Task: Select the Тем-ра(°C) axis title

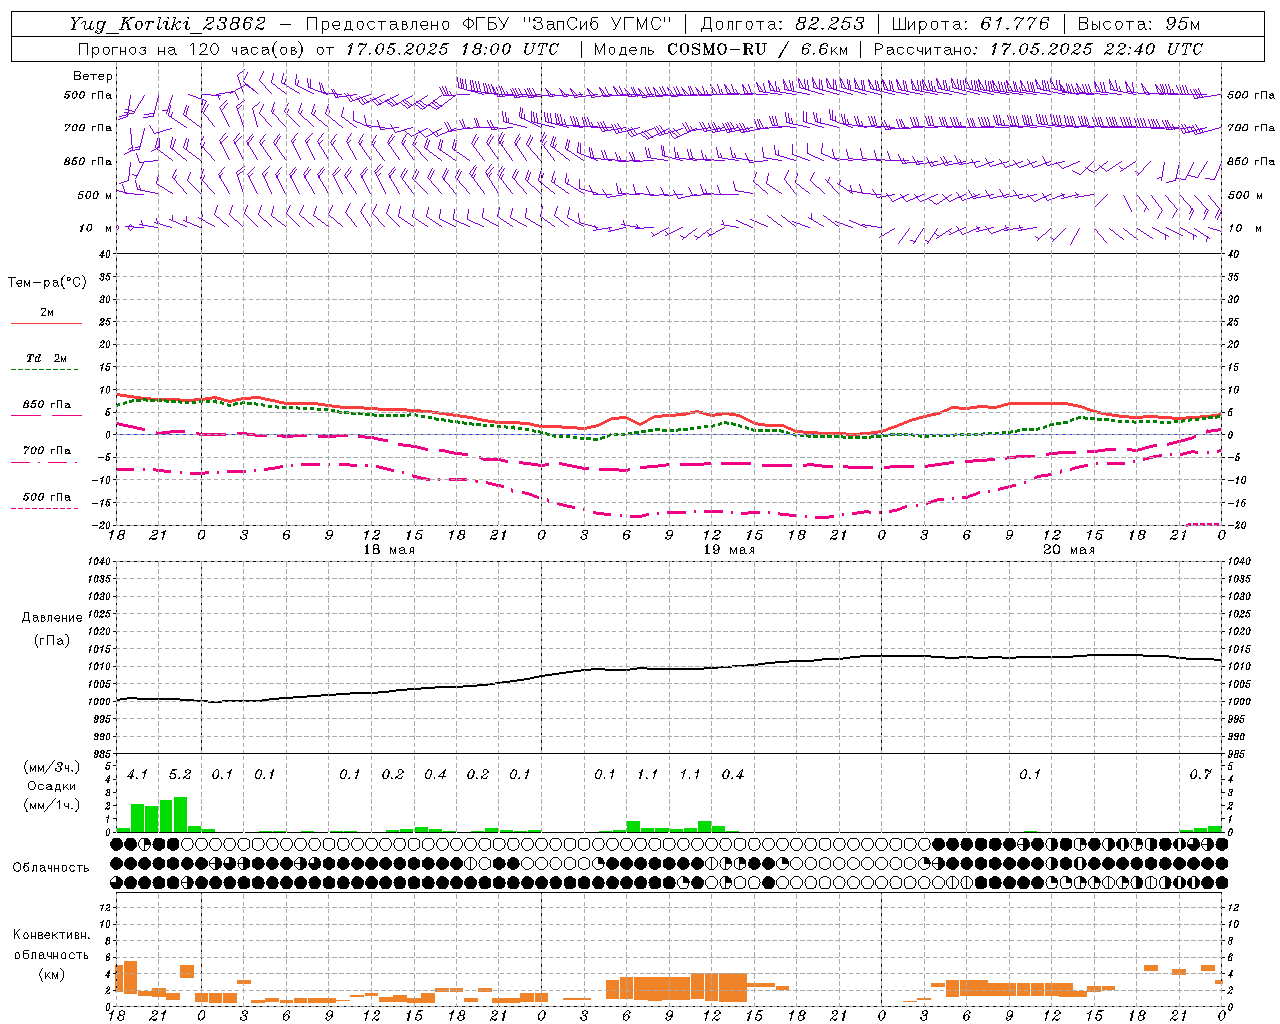Action: [47, 283]
